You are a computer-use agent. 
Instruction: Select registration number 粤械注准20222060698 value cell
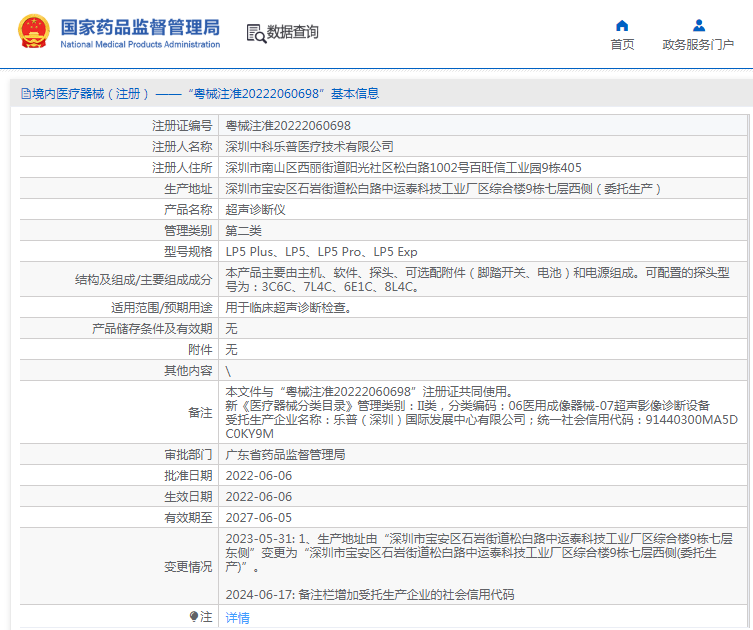tap(288, 126)
